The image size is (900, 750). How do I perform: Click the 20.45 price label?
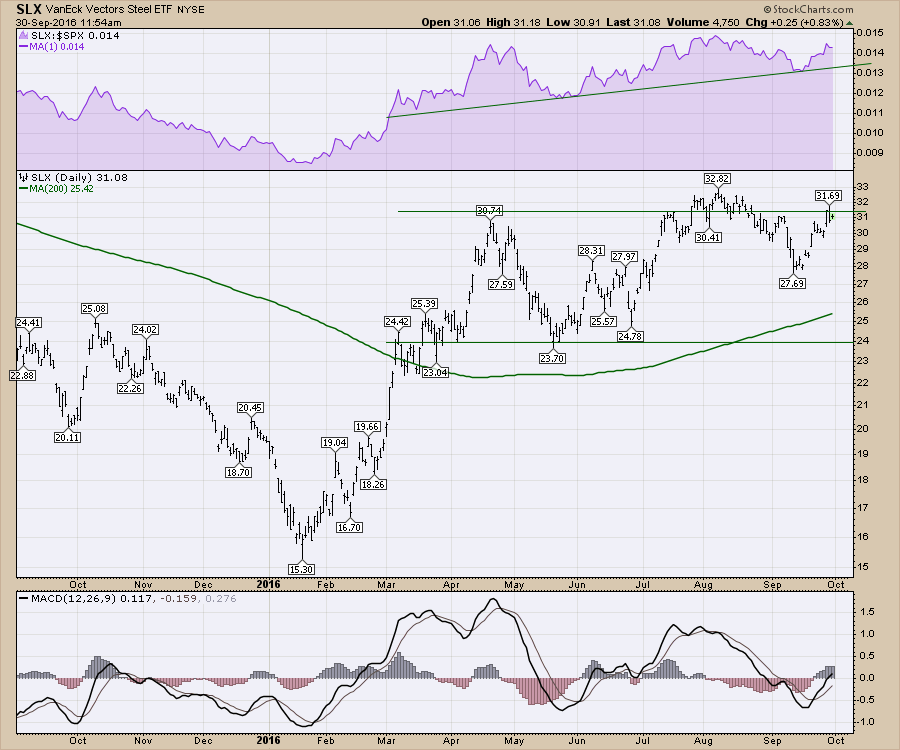coord(250,407)
